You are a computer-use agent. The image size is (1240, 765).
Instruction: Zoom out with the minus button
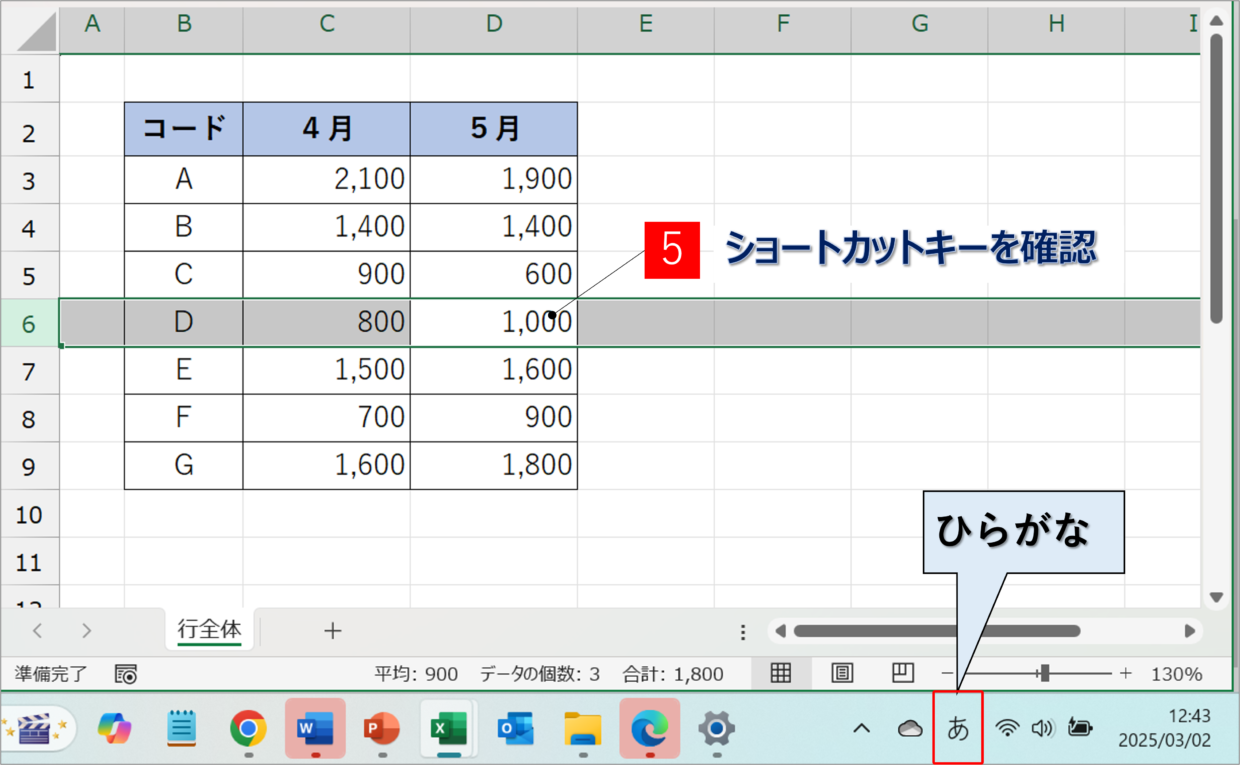coord(947,674)
